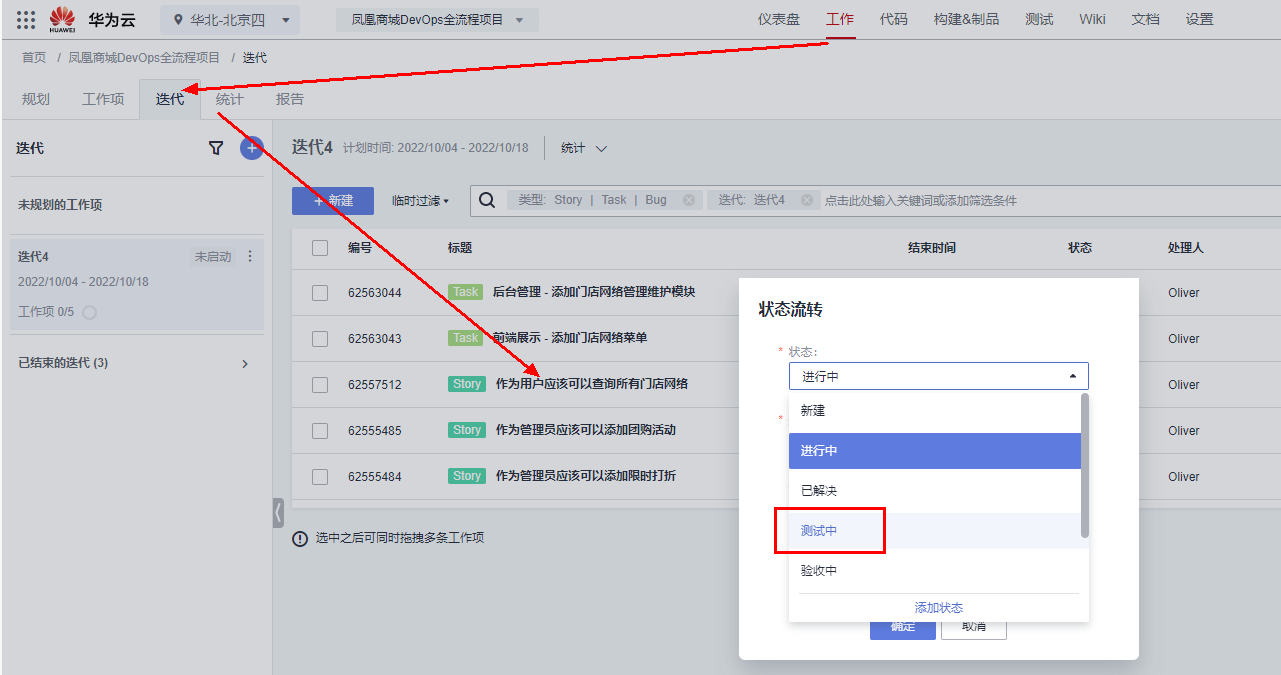1281x675 pixels.
Task: Collapse the left iteration sidebar handle
Action: [278, 513]
